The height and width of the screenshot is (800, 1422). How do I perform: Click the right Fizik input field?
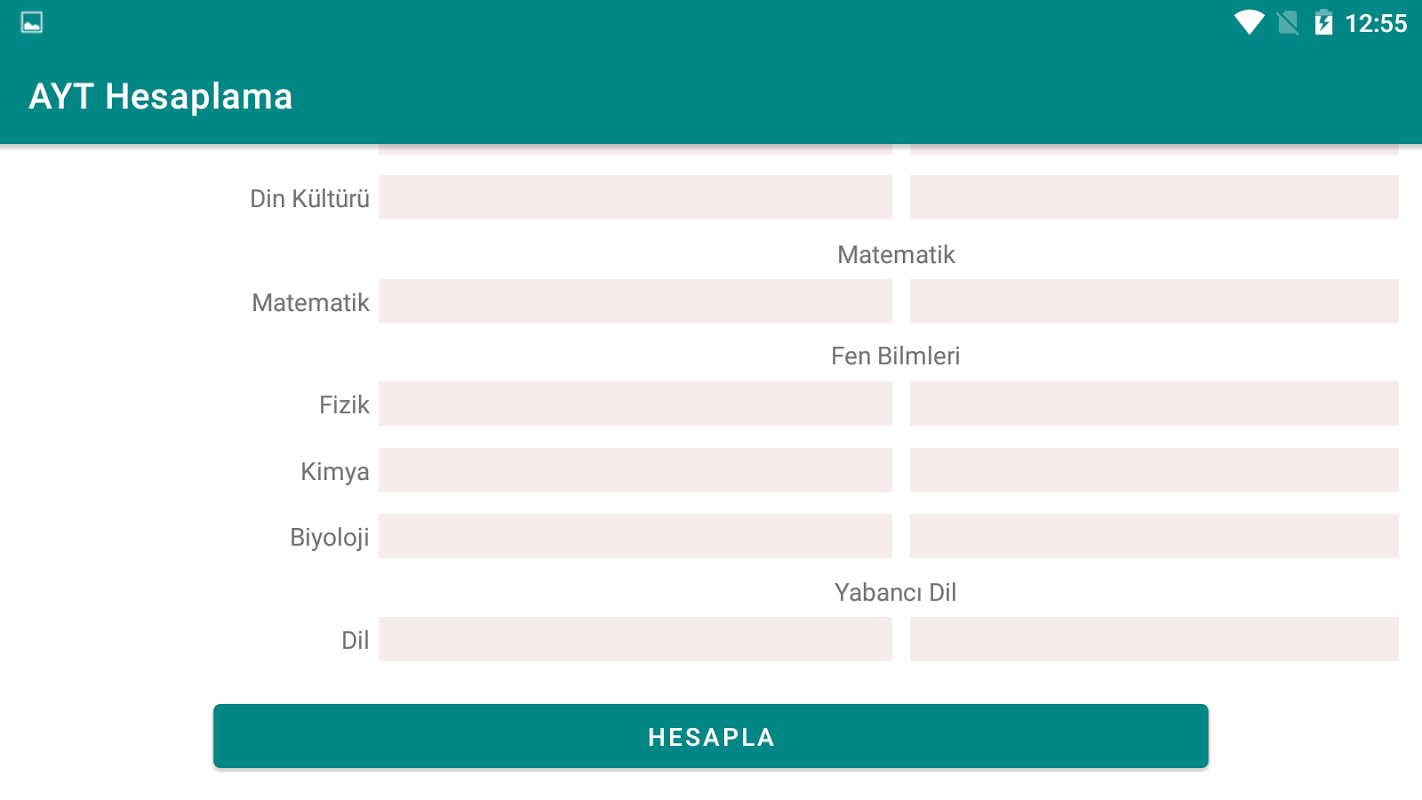click(1154, 404)
